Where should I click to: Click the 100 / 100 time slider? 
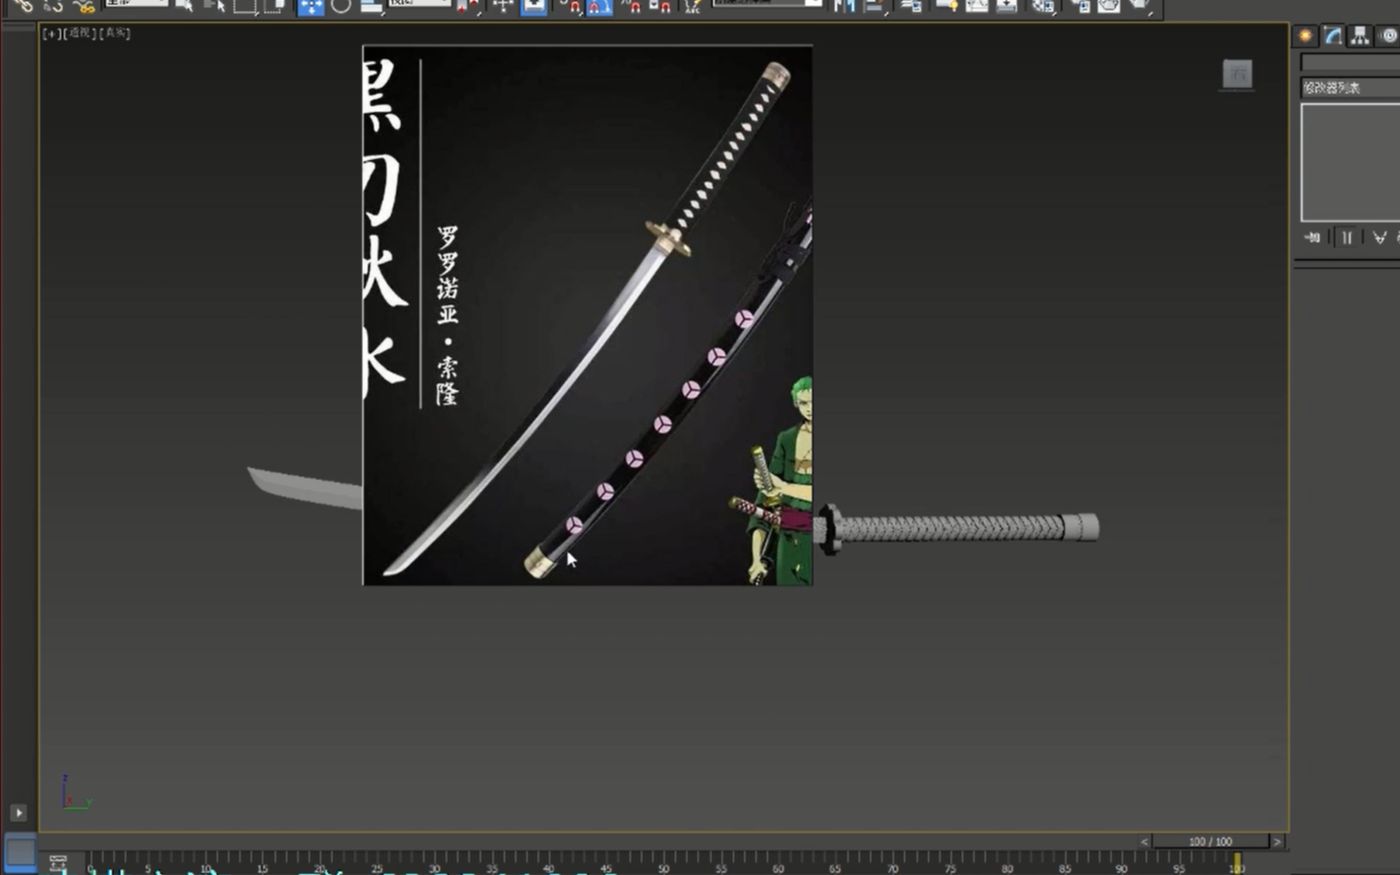[1210, 842]
